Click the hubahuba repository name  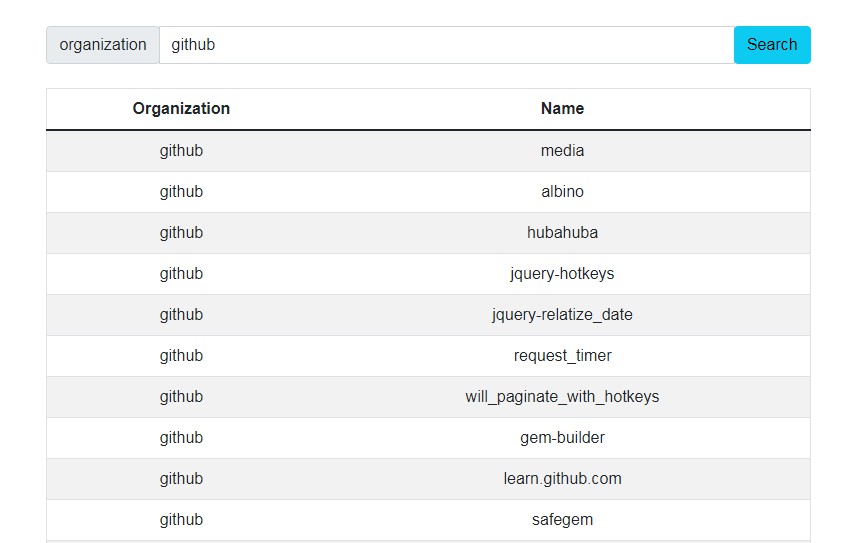pos(562,233)
